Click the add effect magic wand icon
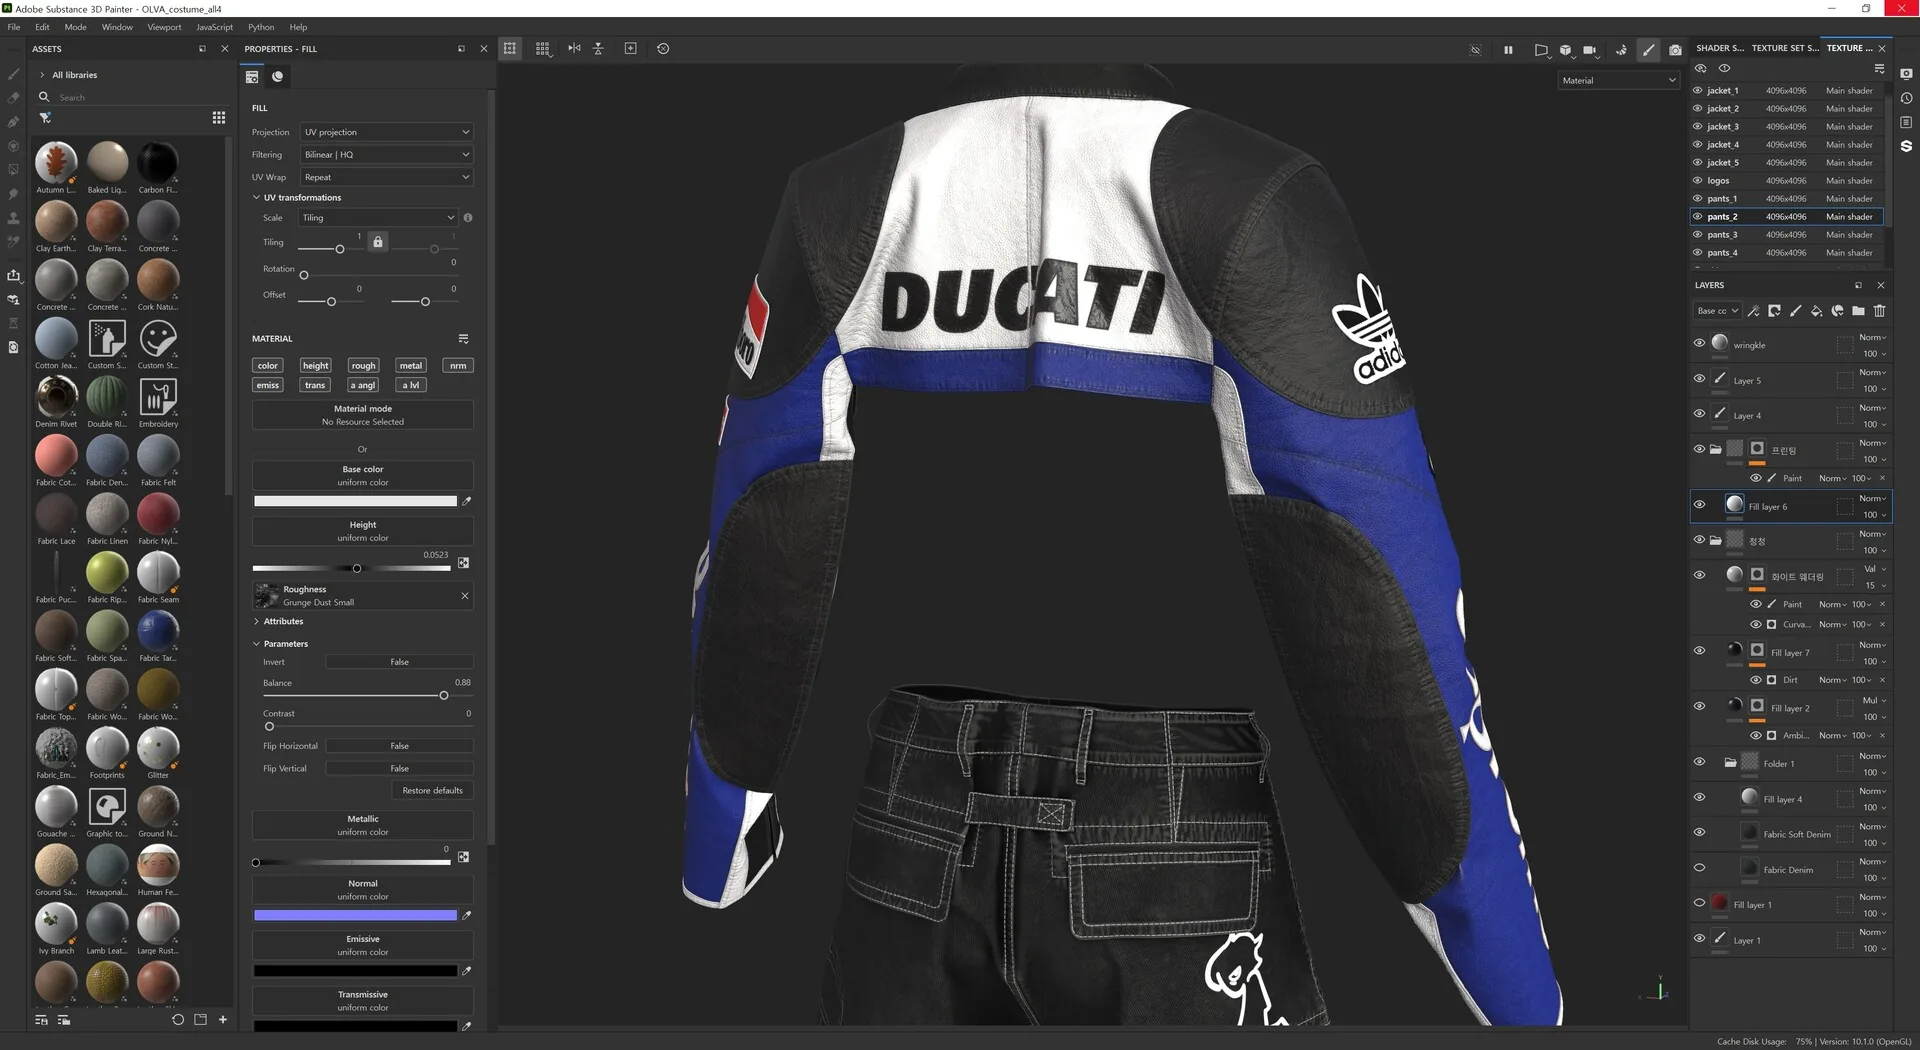The image size is (1920, 1050). pyautogui.click(x=1753, y=311)
